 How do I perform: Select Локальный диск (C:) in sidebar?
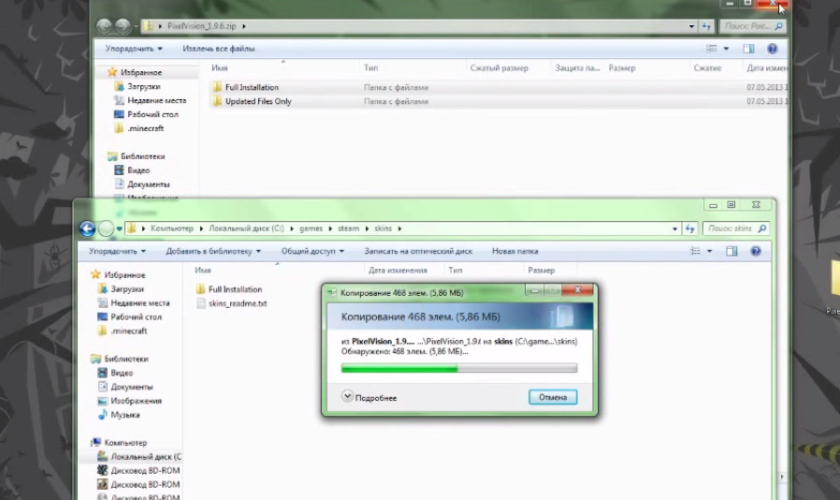click(x=146, y=457)
